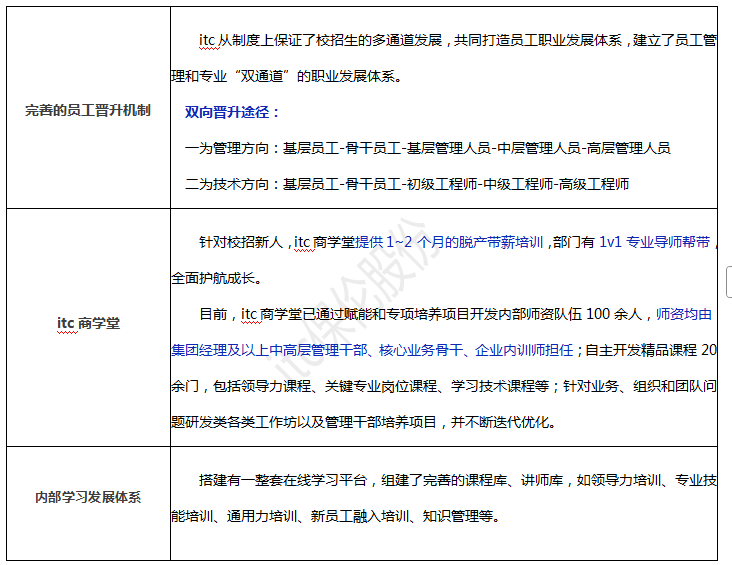Click the 'itc 商学堂' row header cell
This screenshot has width=732, height=565.
tap(88, 323)
